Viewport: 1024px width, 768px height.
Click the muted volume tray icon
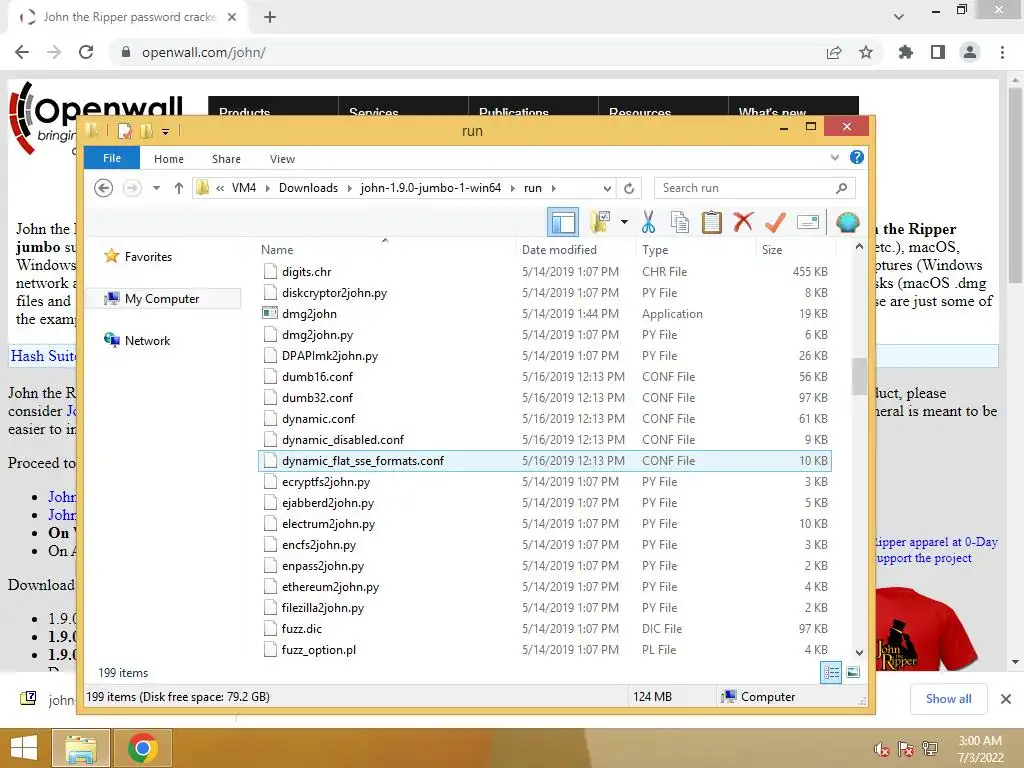[882, 749]
